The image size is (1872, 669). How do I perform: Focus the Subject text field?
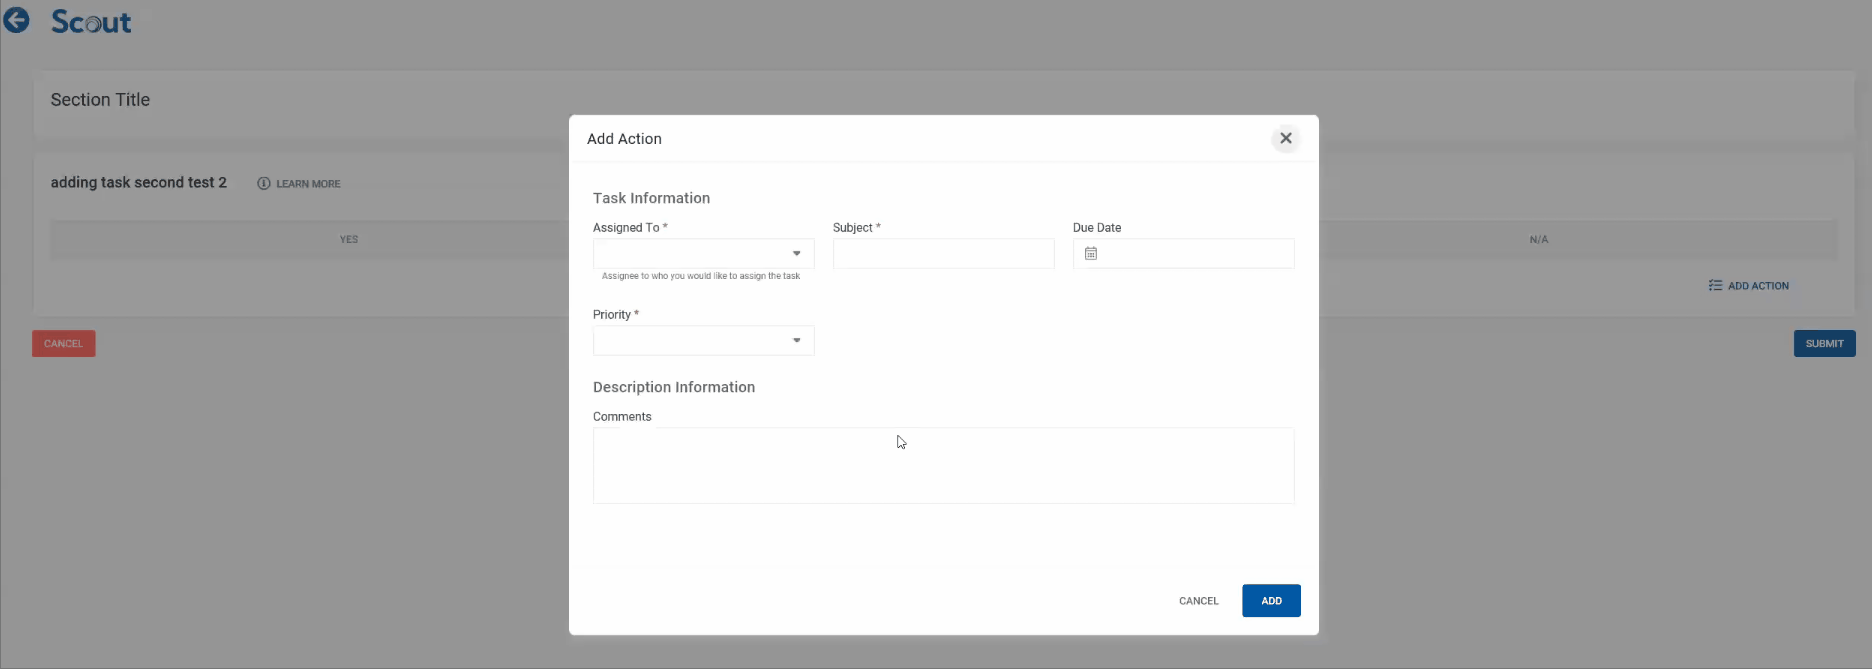(943, 254)
